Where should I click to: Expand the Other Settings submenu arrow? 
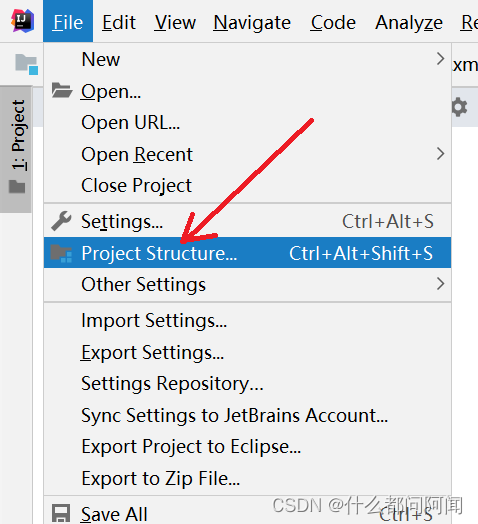pyautogui.click(x=441, y=284)
